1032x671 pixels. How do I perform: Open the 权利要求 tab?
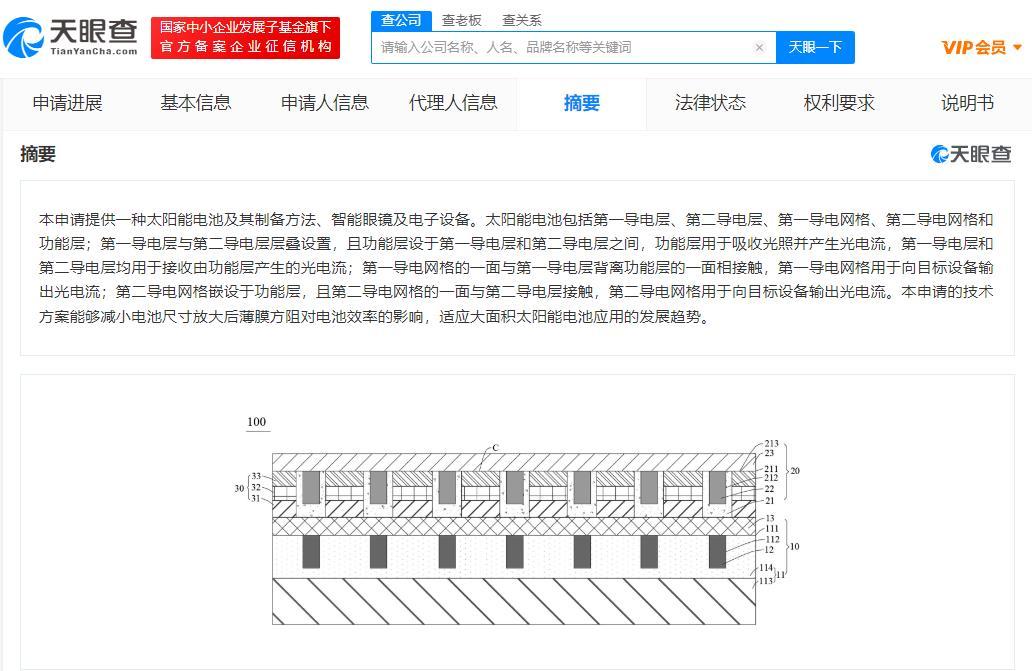[x=838, y=103]
